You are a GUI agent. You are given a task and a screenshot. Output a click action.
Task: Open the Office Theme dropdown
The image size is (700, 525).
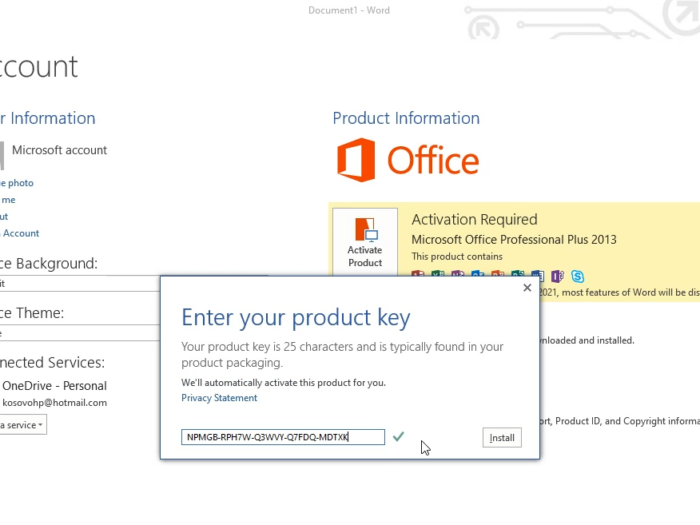click(x=80, y=333)
